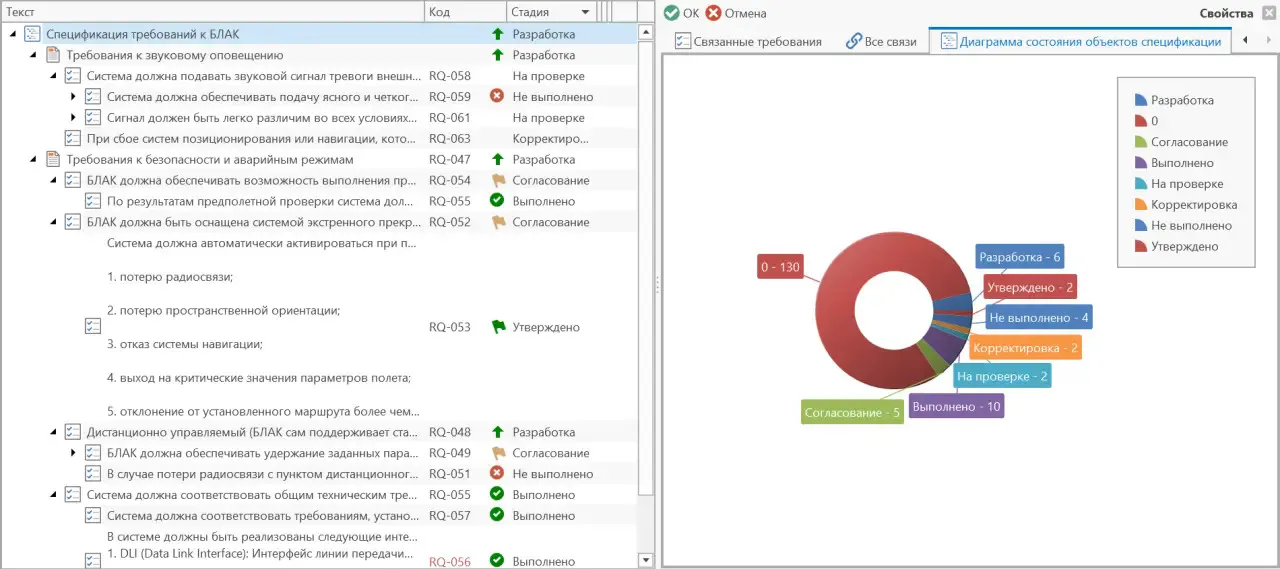The height and width of the screenshot is (569, 1280).
Task: Click the 'На проверке' stage cell for RQ-061
Action: (x=549, y=118)
